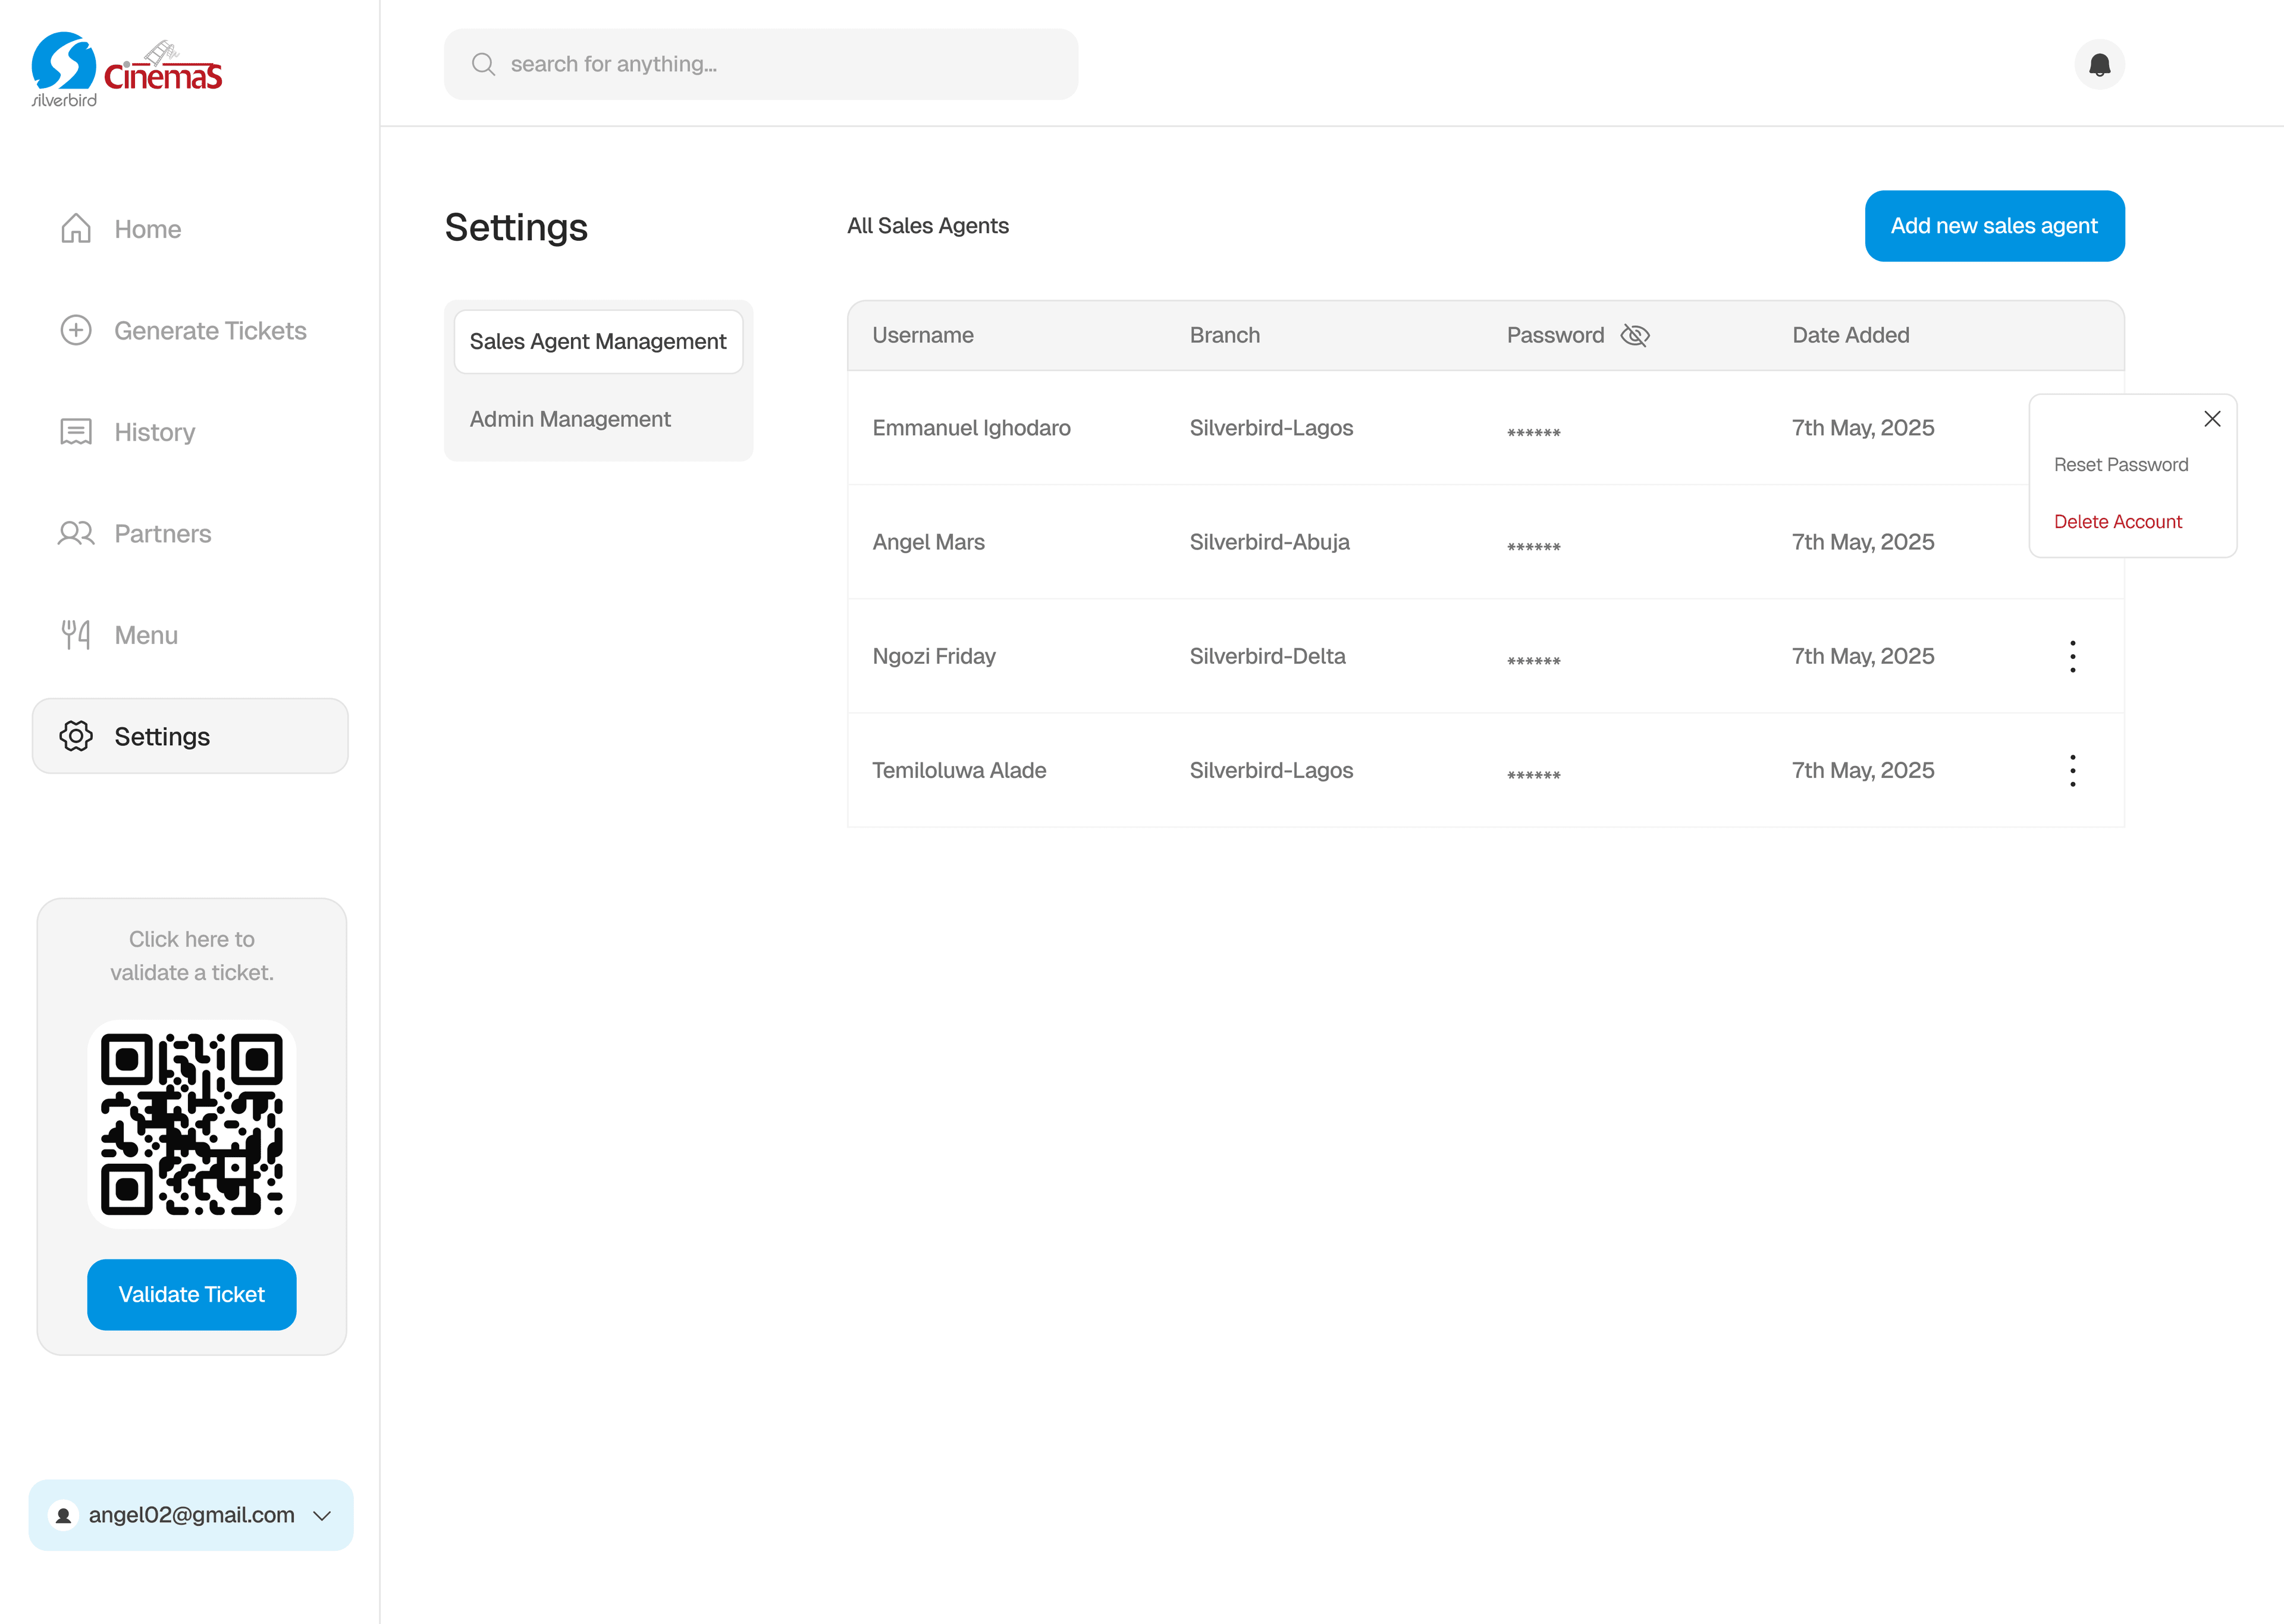Image resolution: width=2284 pixels, height=1624 pixels.
Task: Click All Sales Agents heading
Action: click(927, 226)
